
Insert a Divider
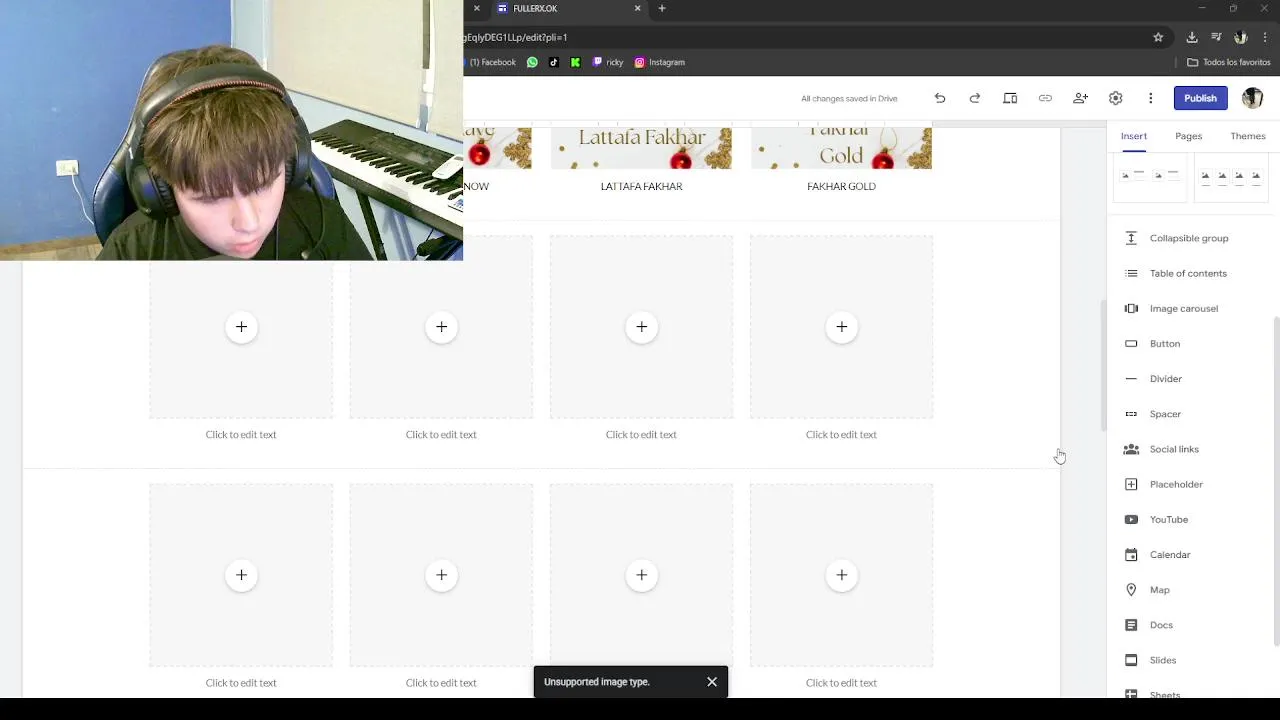point(1166,378)
